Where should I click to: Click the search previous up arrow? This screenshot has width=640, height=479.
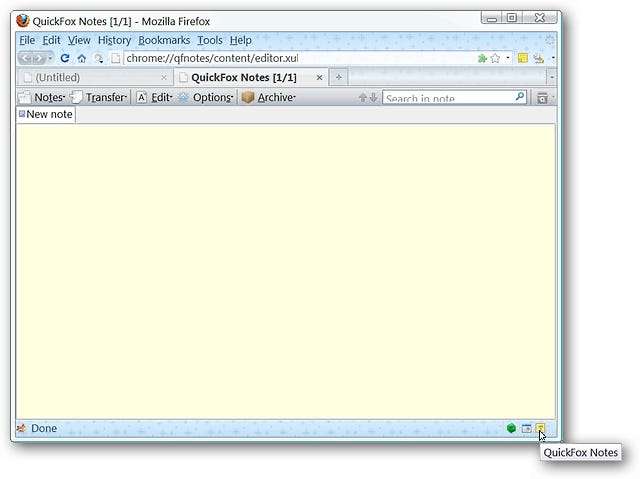(362, 98)
